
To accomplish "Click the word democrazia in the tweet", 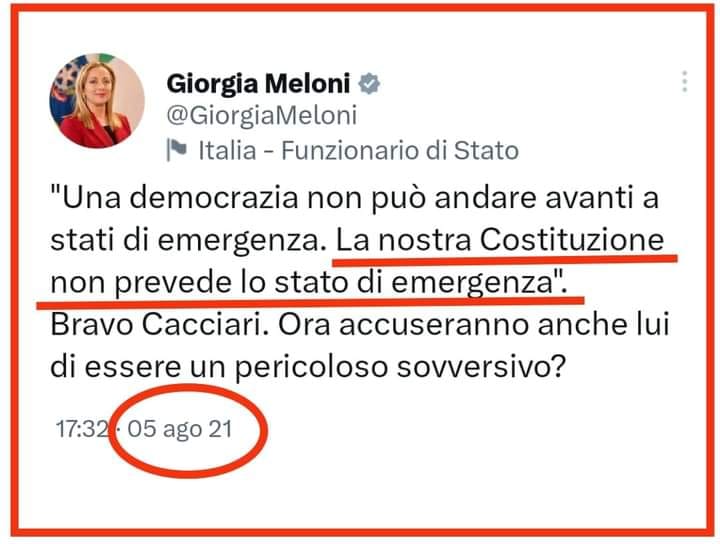I will pos(214,197).
